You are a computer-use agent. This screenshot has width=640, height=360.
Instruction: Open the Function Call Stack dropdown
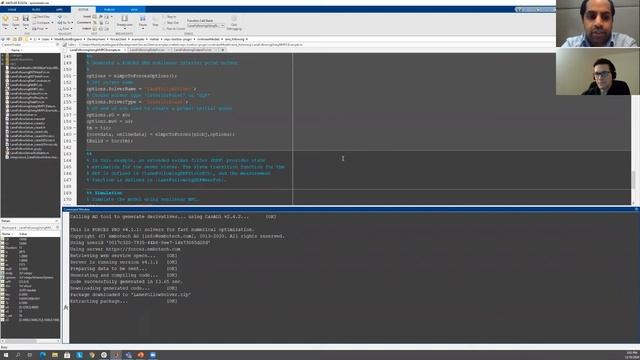(x=206, y=26)
